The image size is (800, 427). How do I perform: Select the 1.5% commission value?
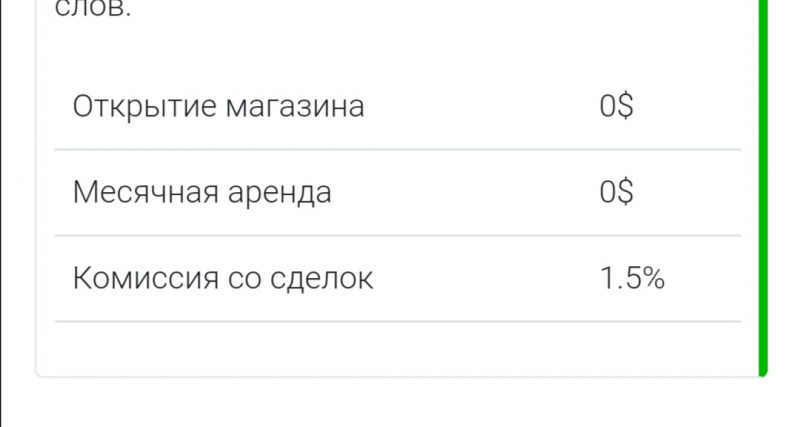pos(632,279)
